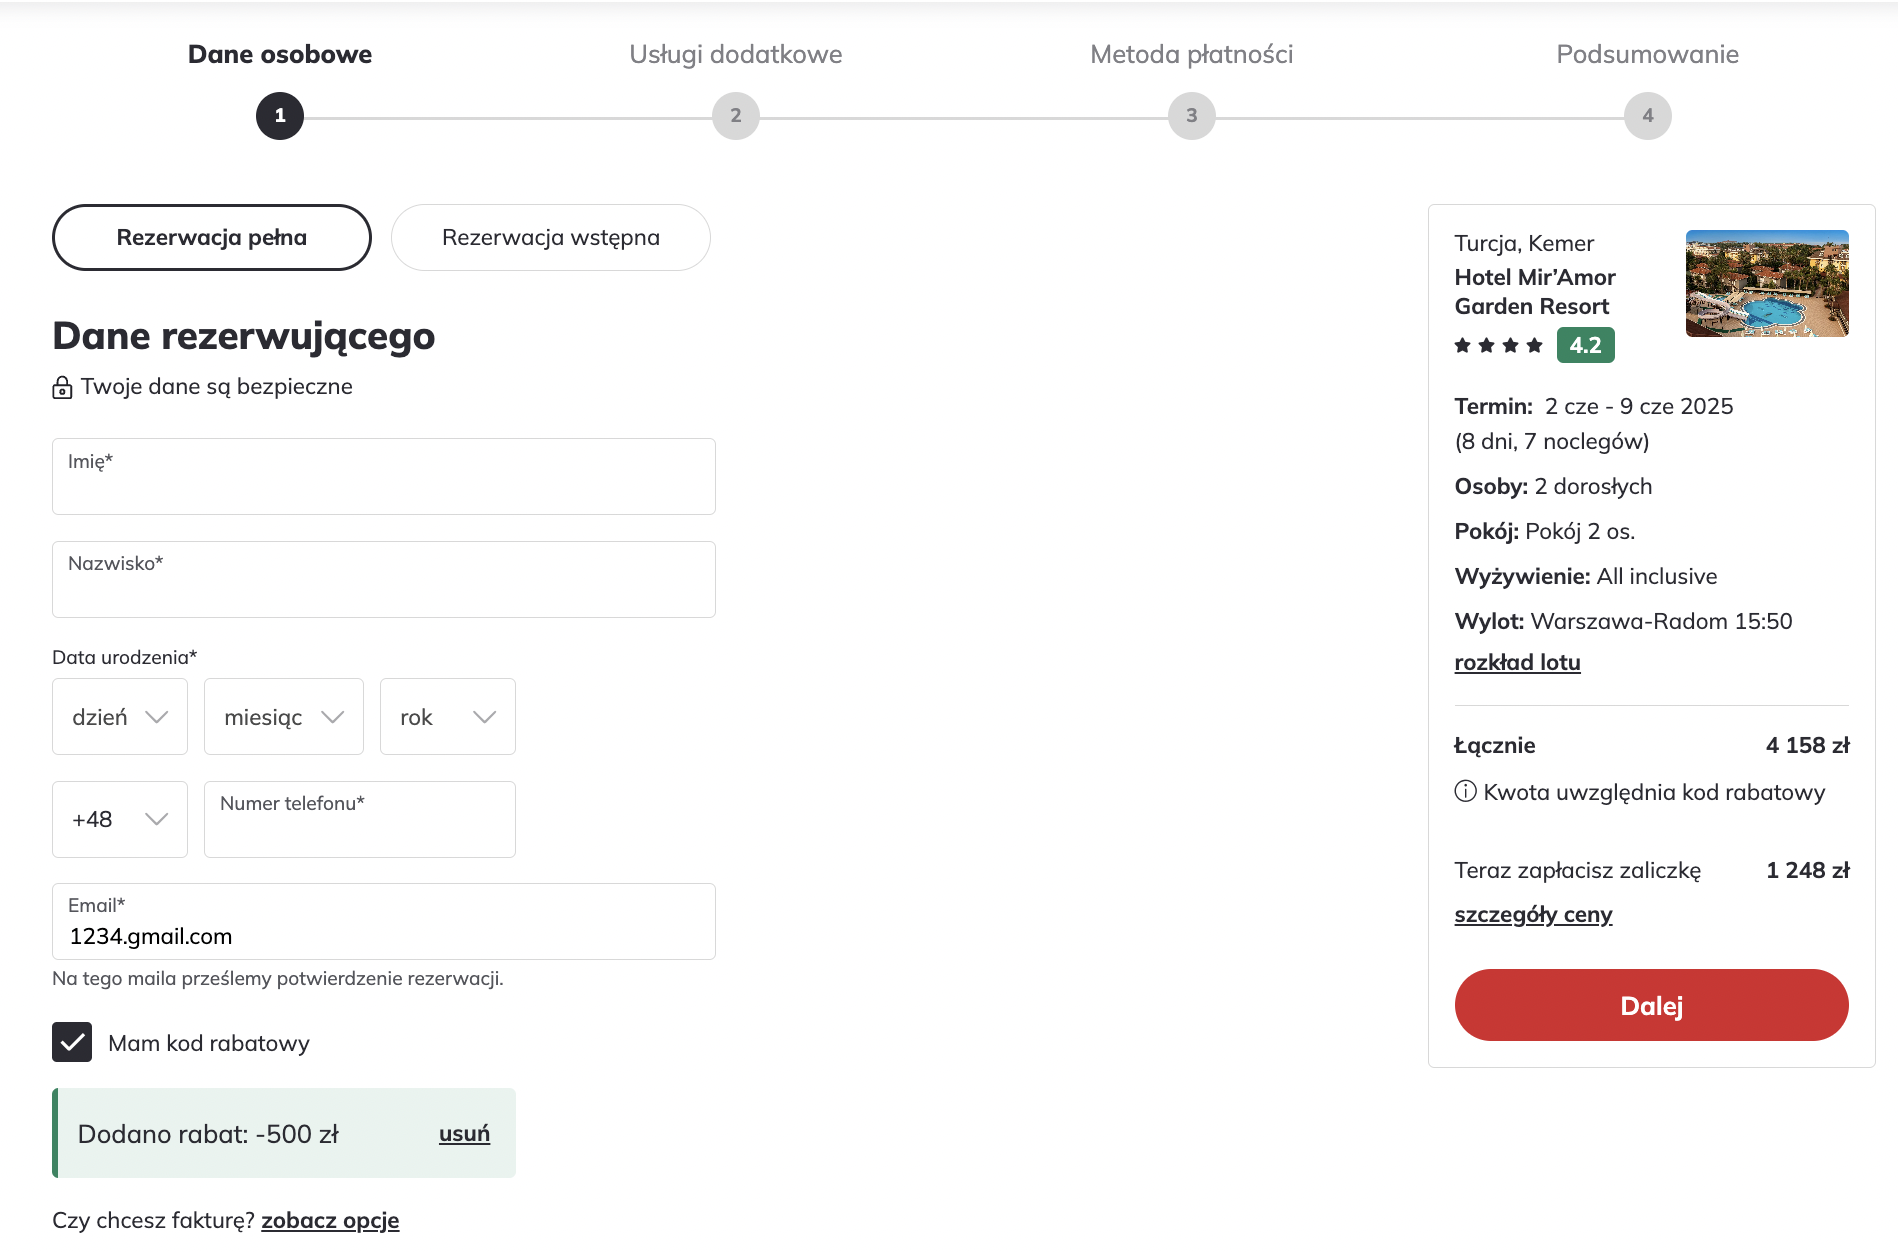Click step 2 circle in progress bar
1898x1252 pixels.
(x=736, y=116)
